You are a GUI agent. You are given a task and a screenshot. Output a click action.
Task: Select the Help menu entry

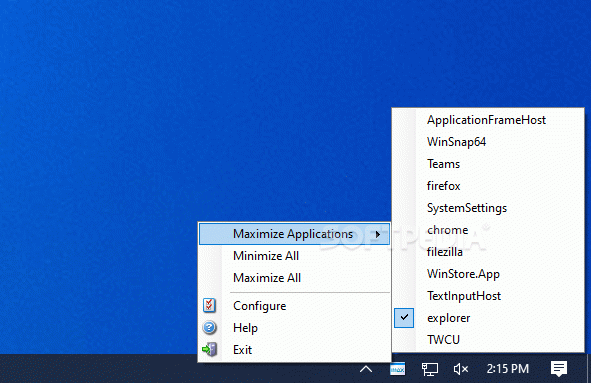point(294,328)
